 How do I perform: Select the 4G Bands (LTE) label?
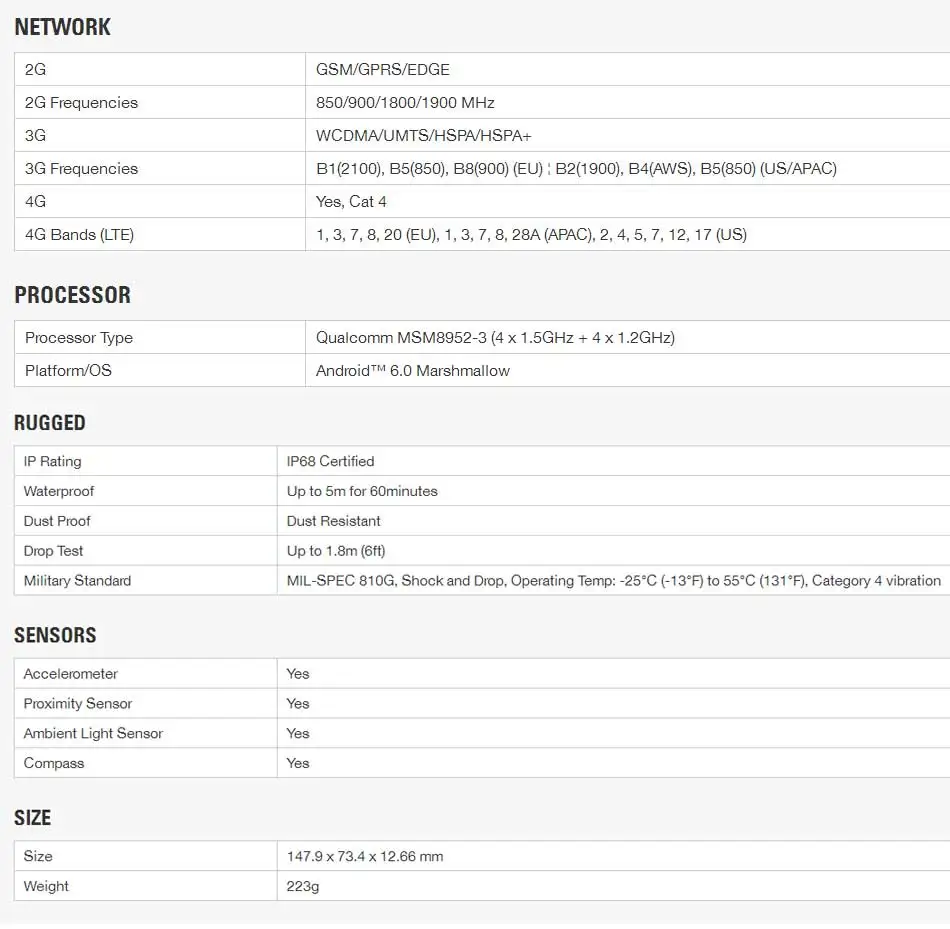click(x=79, y=235)
